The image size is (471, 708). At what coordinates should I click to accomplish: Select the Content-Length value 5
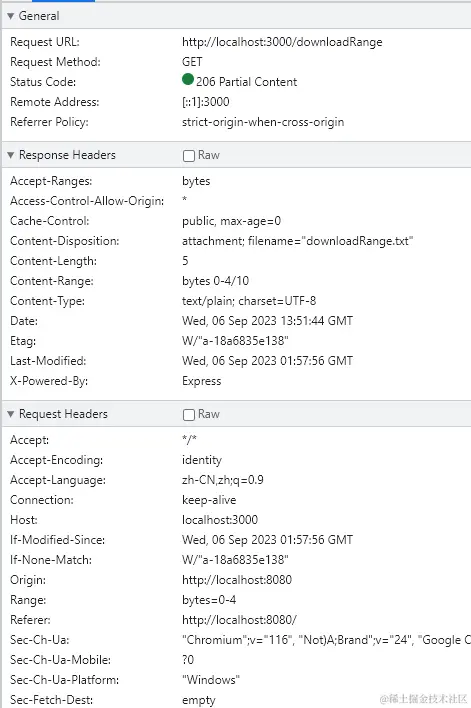coord(185,261)
